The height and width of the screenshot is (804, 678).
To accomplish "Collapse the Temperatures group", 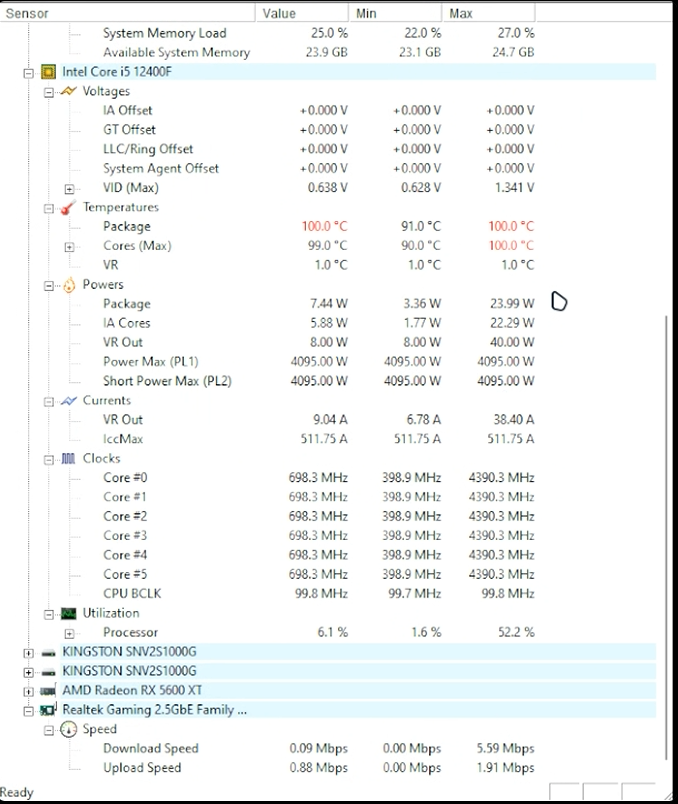I will [49, 209].
